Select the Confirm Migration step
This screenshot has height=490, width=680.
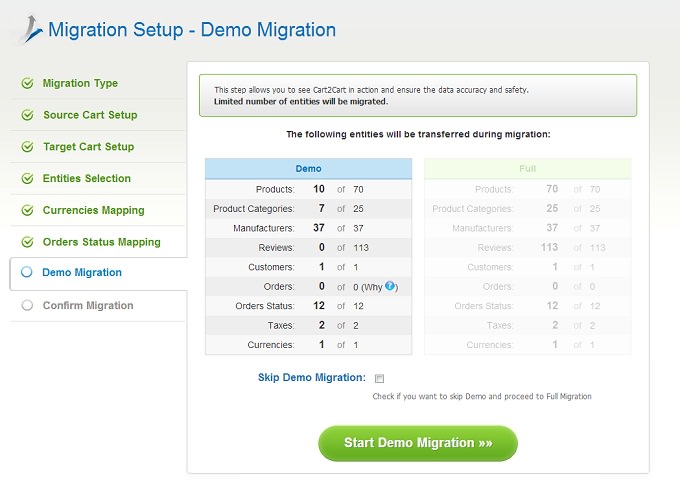[x=88, y=305]
